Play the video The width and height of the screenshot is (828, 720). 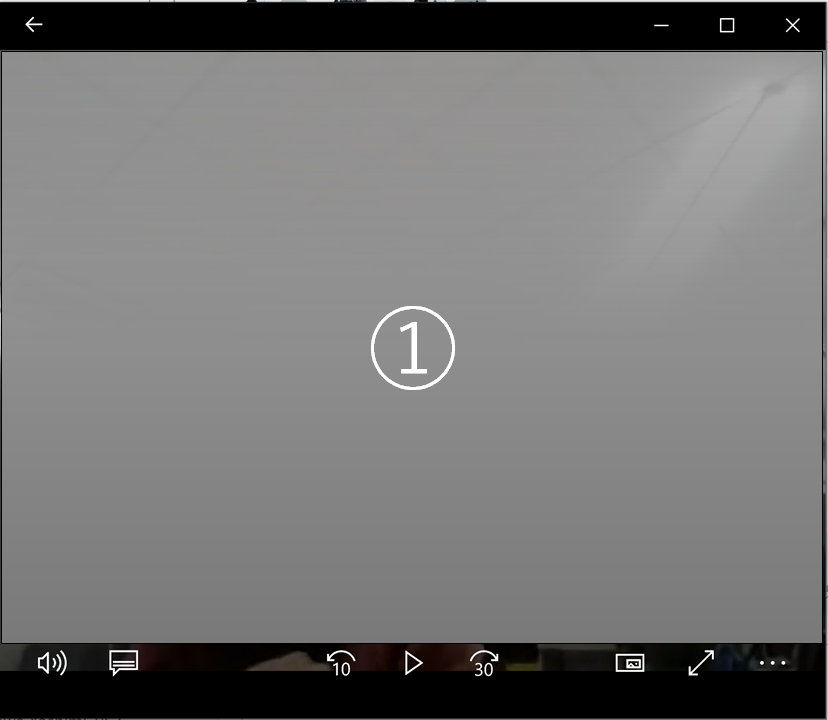coord(413,663)
